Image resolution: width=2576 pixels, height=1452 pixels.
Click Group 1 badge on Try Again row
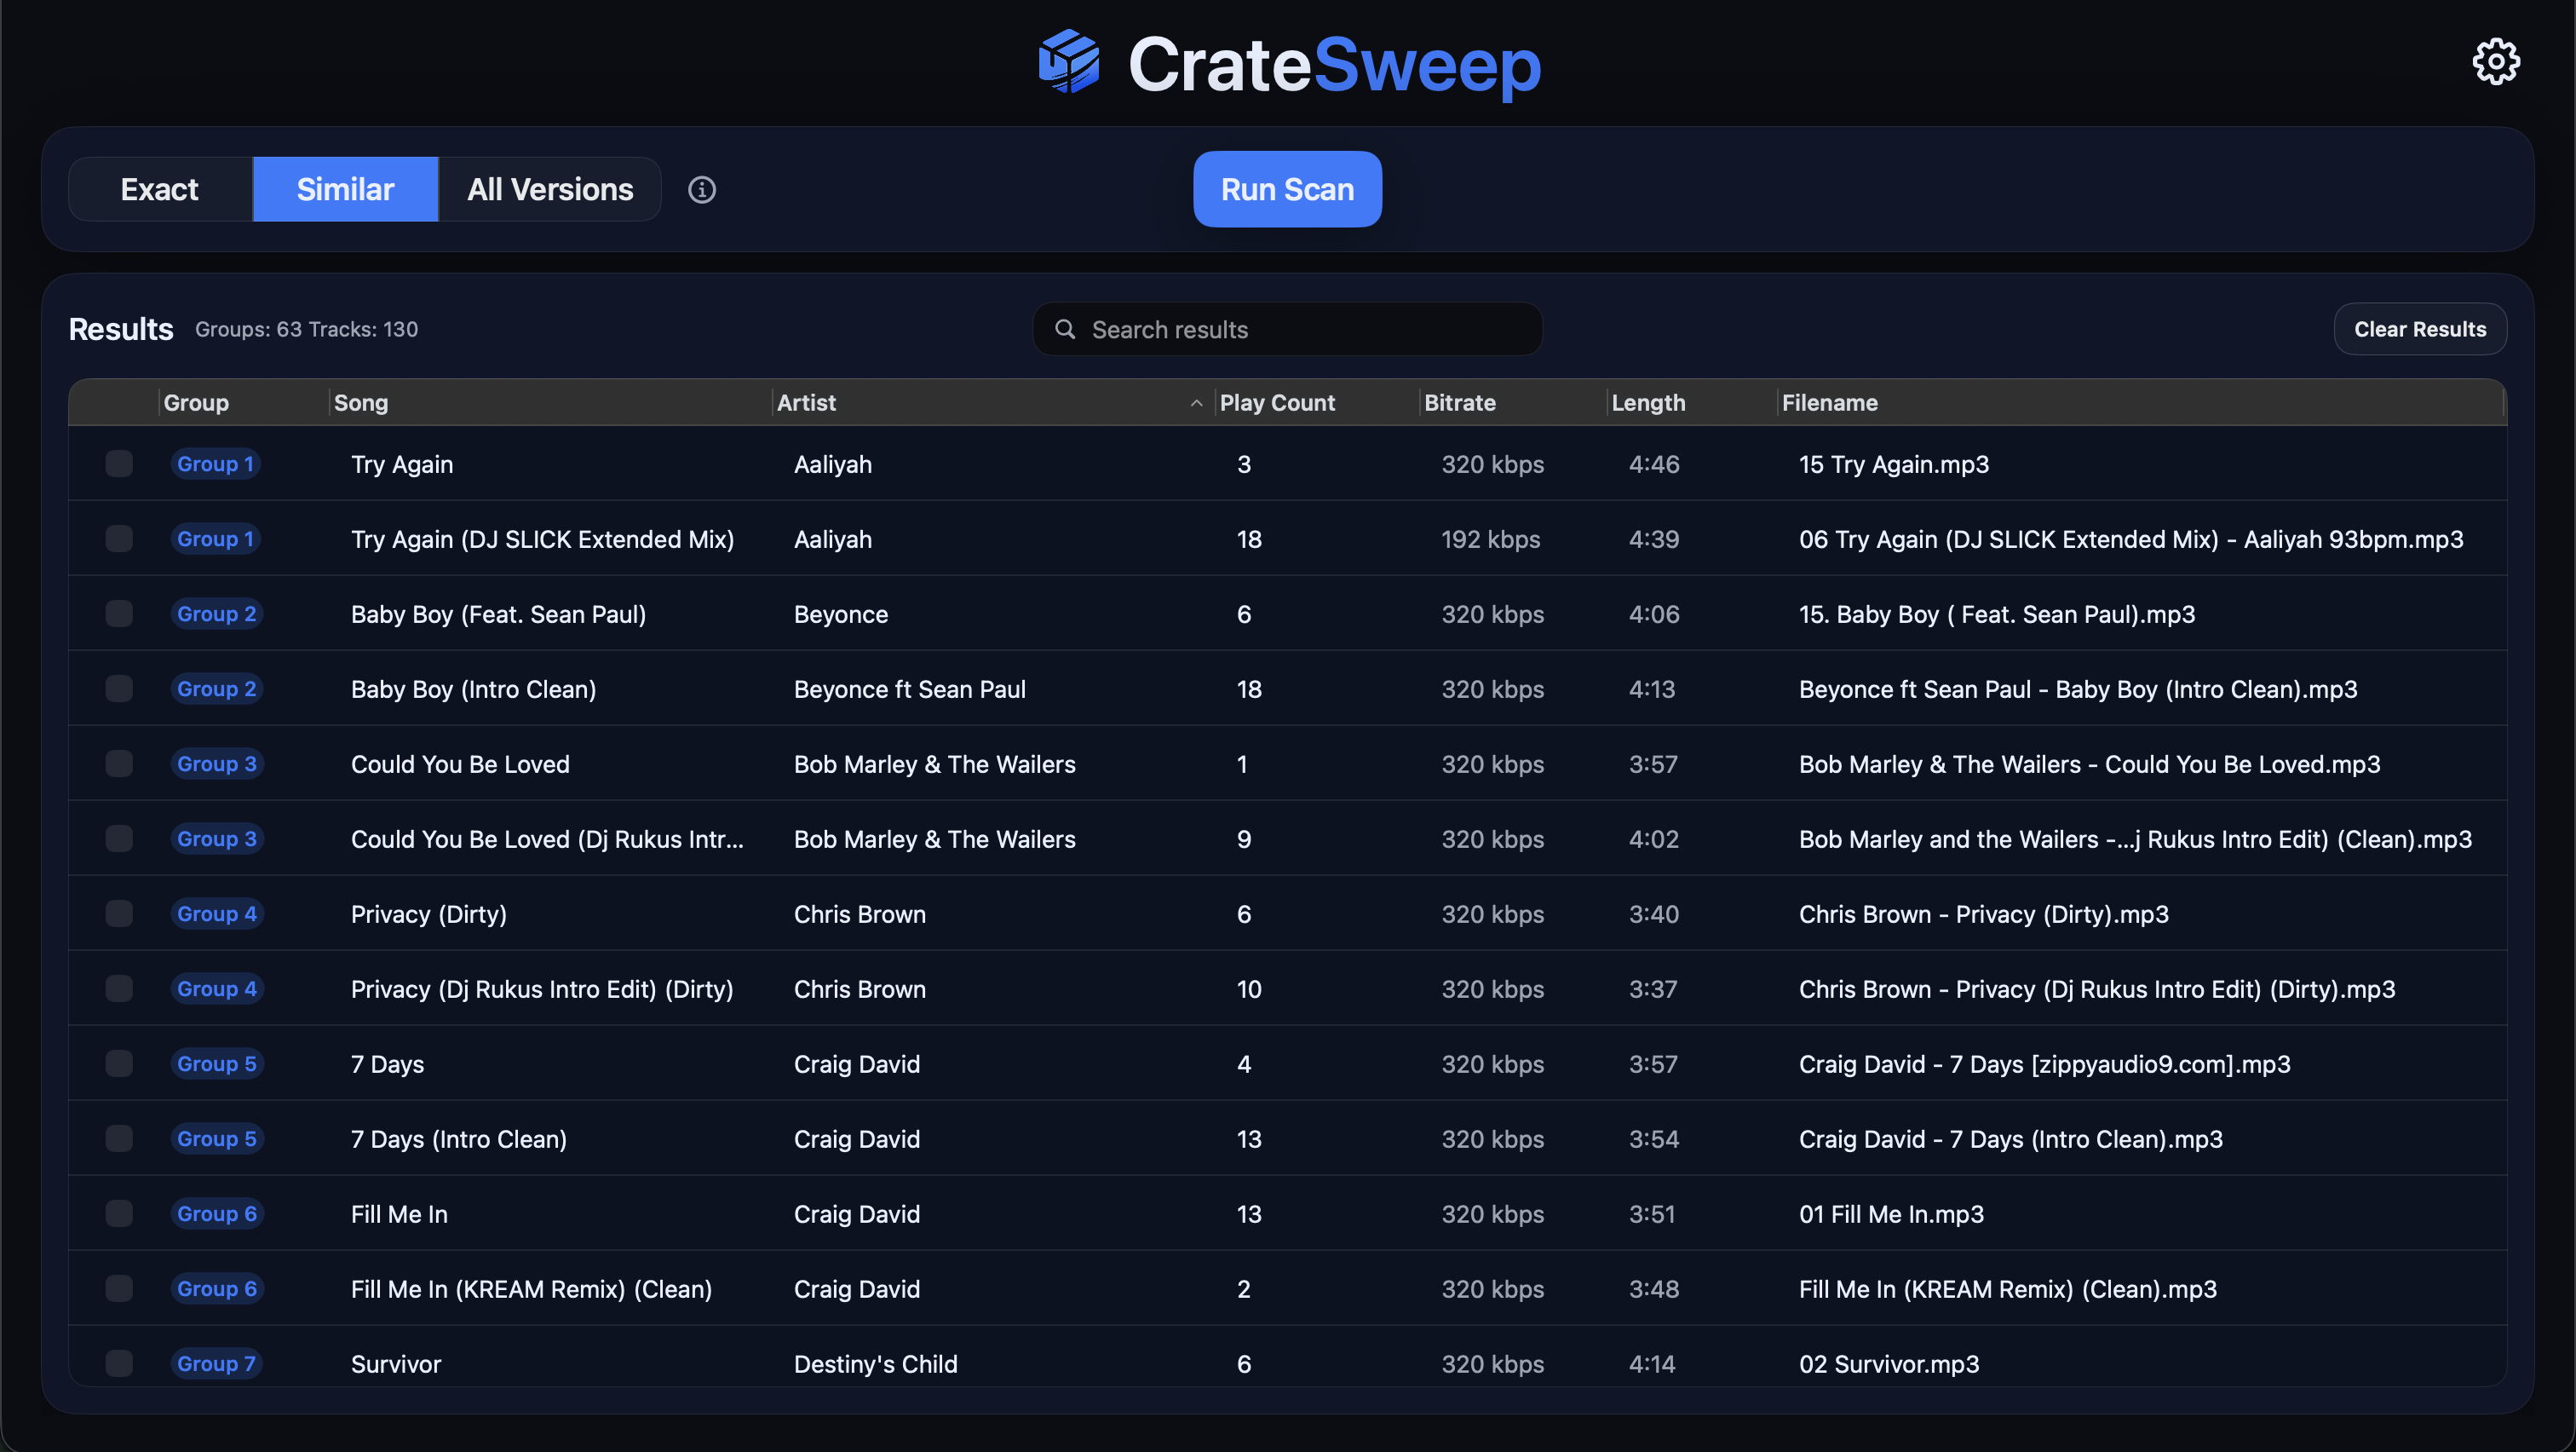click(215, 463)
